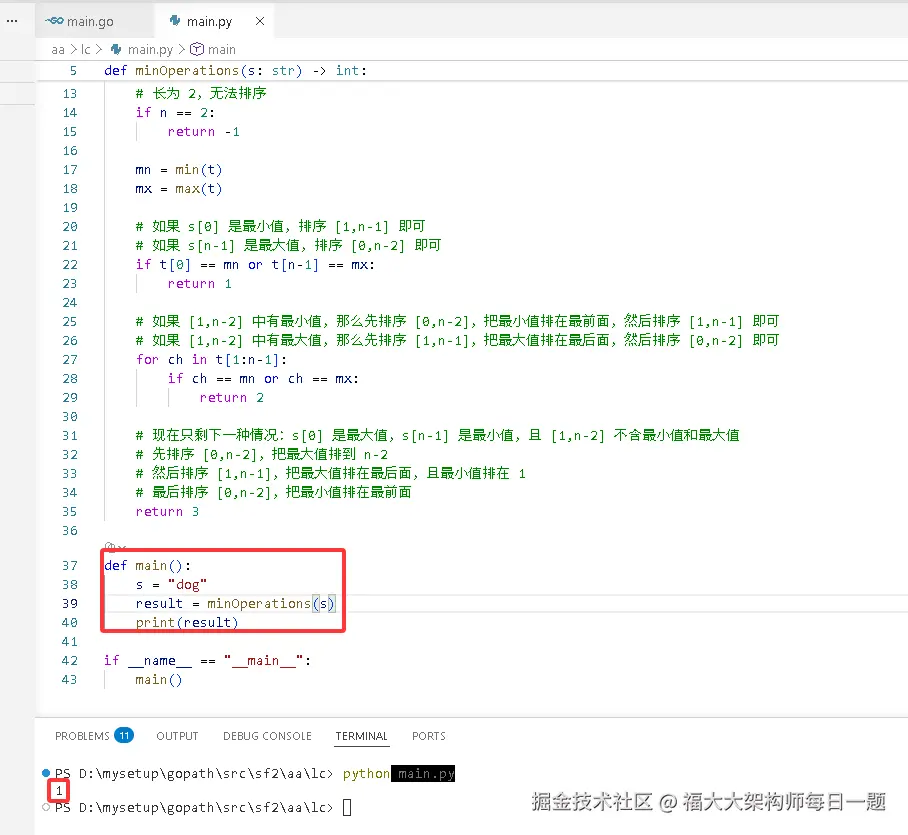Close the main.py tab

tap(260, 21)
